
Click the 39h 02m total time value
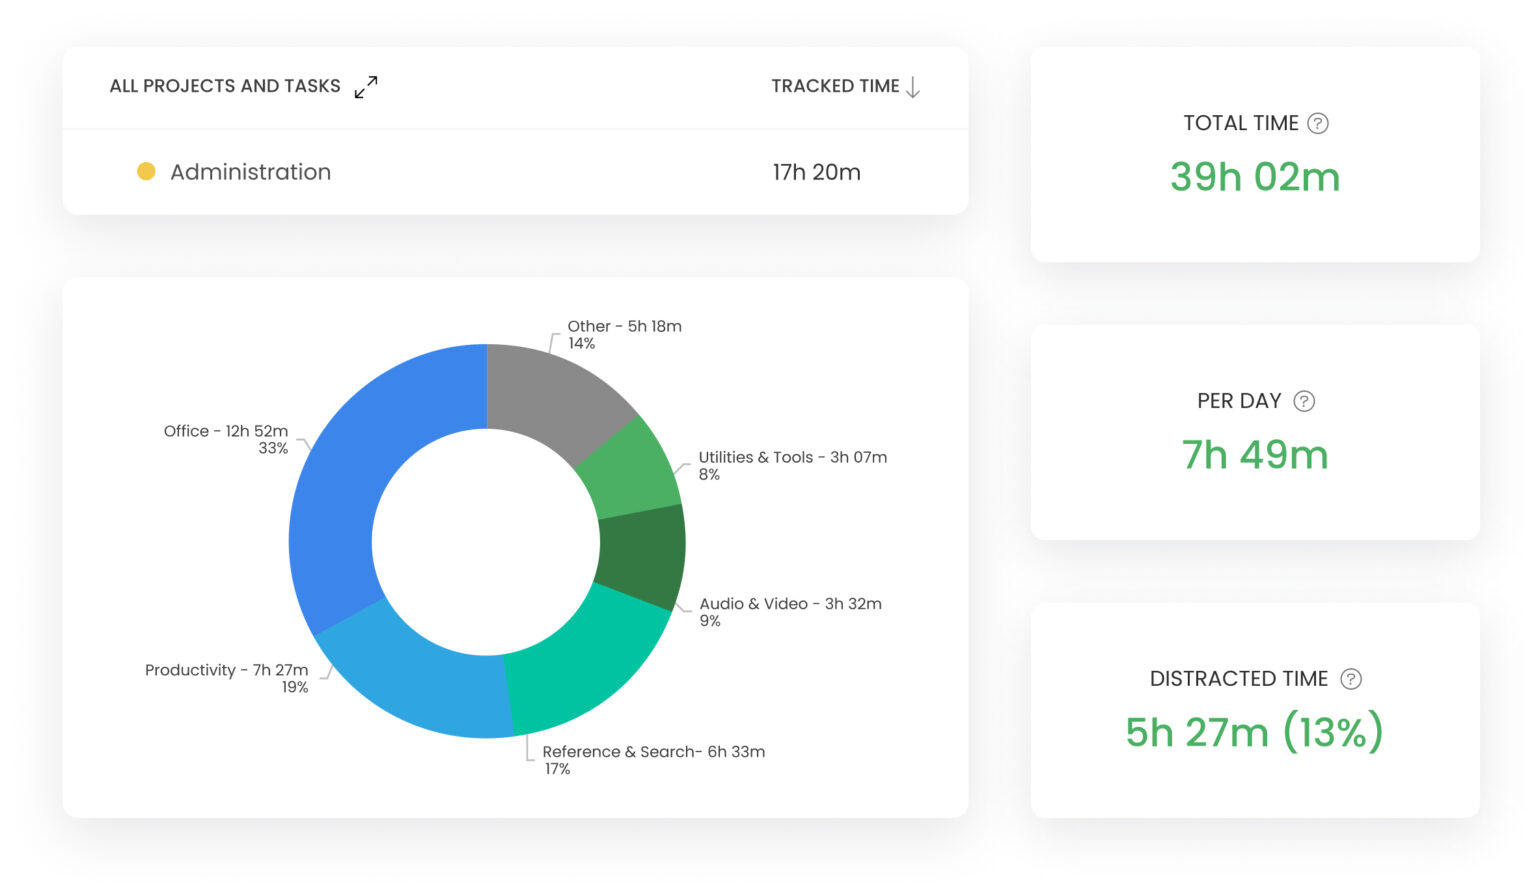(1255, 177)
